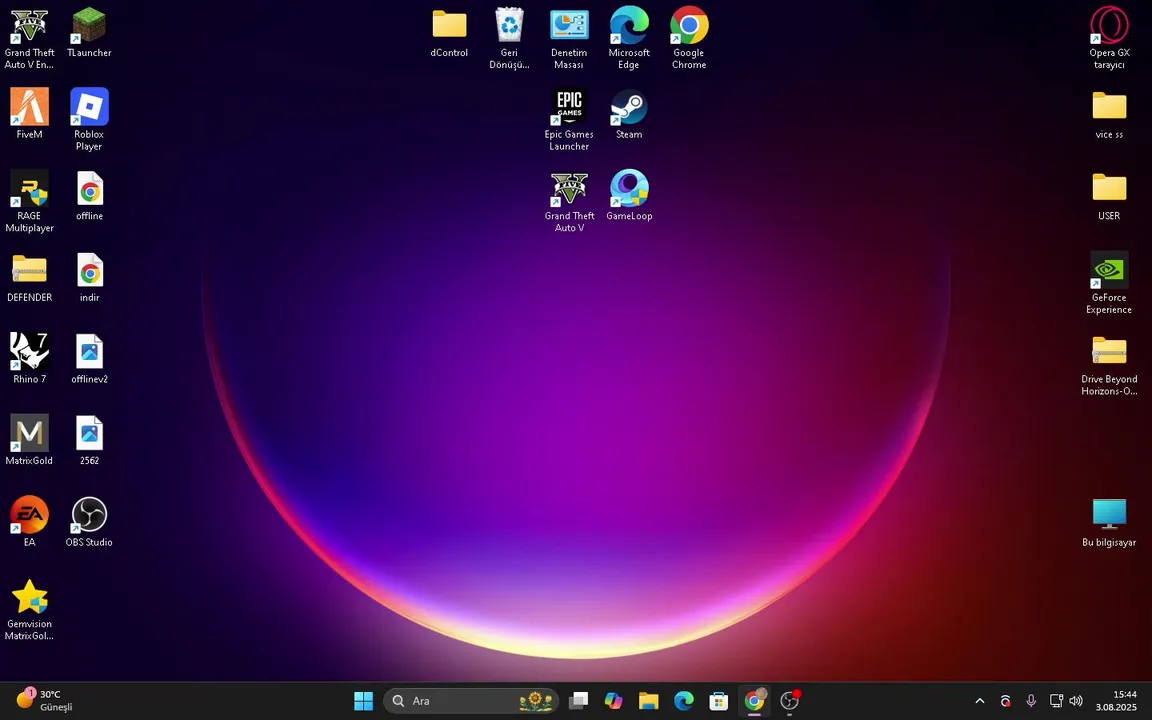Open network settings from tray icon

click(1056, 701)
